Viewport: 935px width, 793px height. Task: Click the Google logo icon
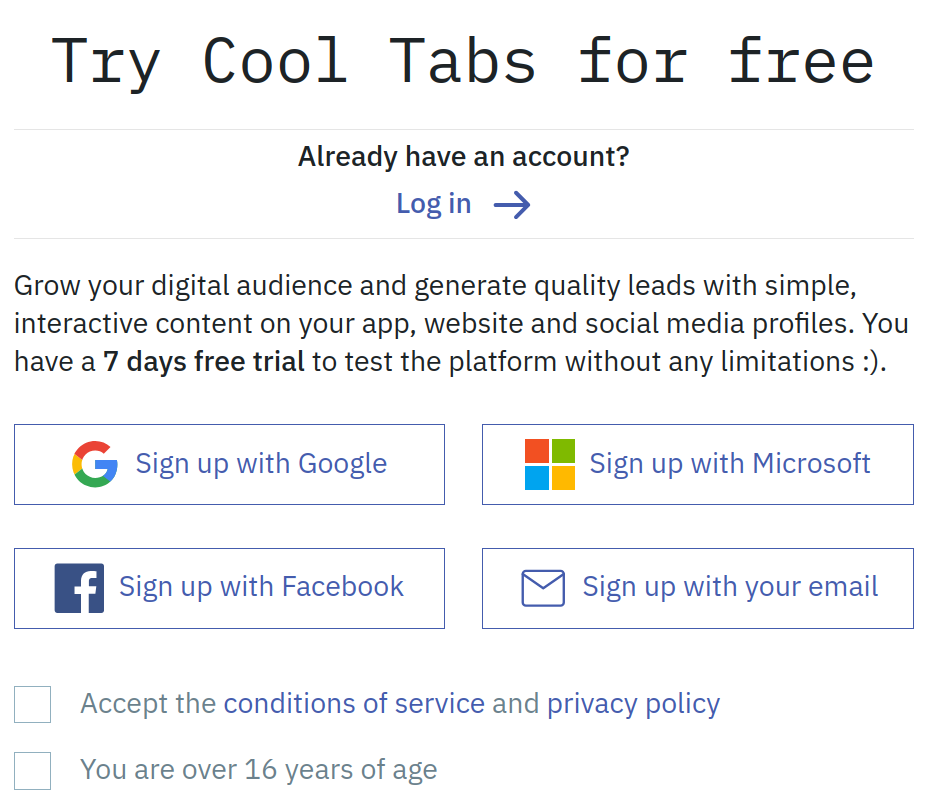[95, 464]
